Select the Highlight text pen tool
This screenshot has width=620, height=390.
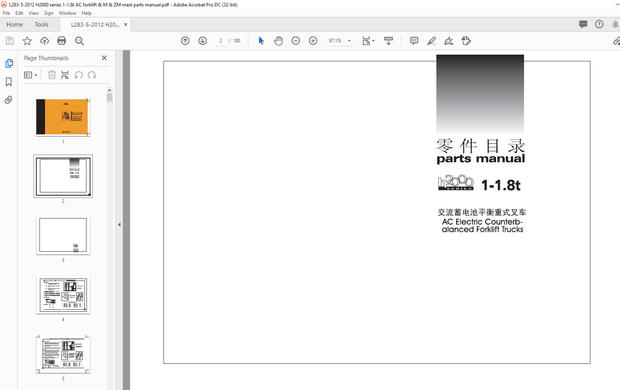tap(431, 41)
